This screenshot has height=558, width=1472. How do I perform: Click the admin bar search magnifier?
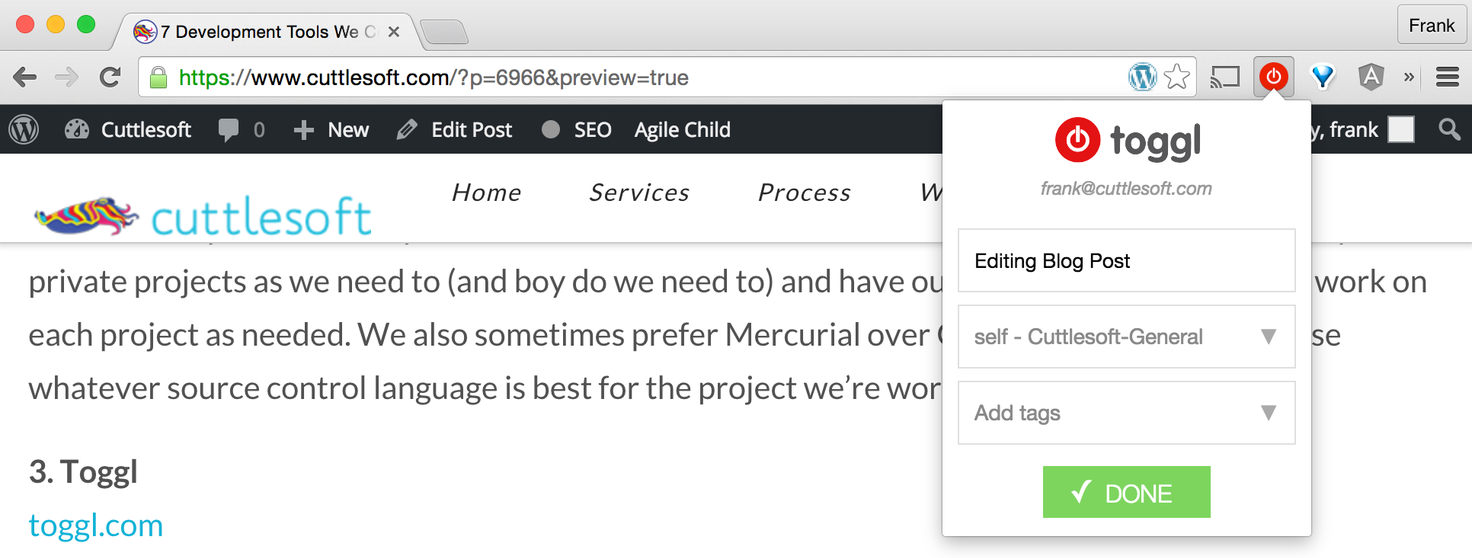[1448, 129]
